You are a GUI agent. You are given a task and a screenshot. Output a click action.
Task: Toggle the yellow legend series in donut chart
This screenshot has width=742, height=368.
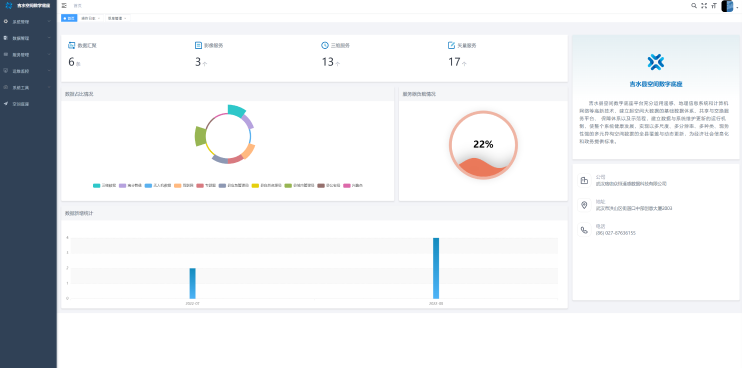tap(267, 185)
